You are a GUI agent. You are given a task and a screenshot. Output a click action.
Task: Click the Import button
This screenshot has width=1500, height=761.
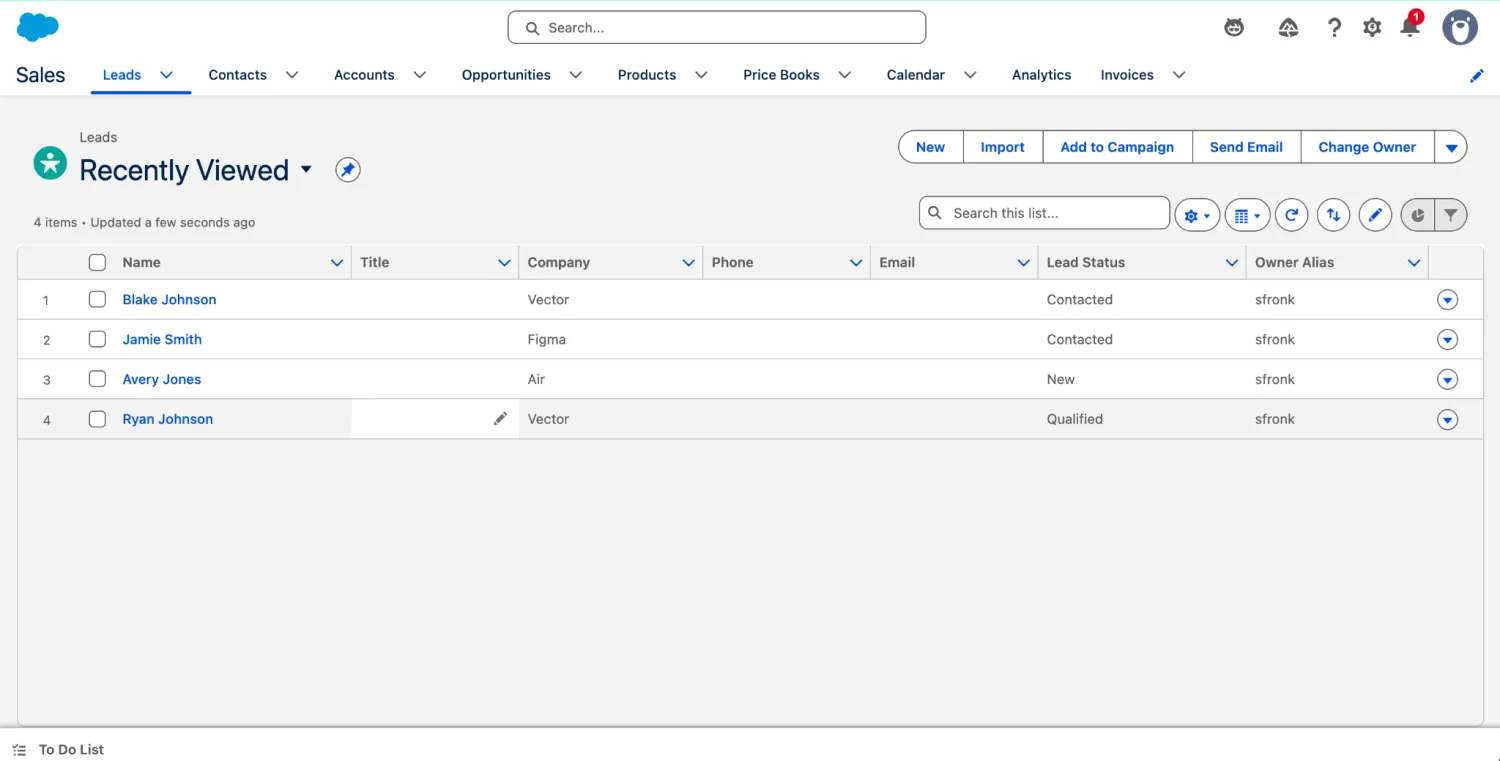[x=1002, y=147]
